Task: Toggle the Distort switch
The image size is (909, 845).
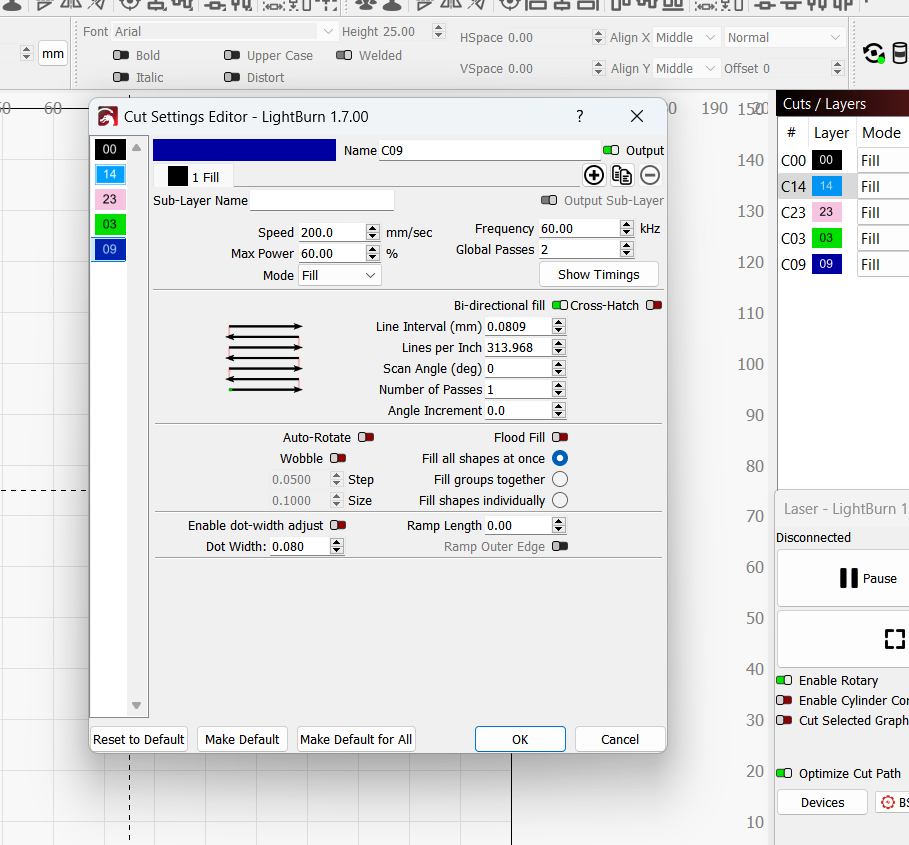Action: tap(232, 77)
